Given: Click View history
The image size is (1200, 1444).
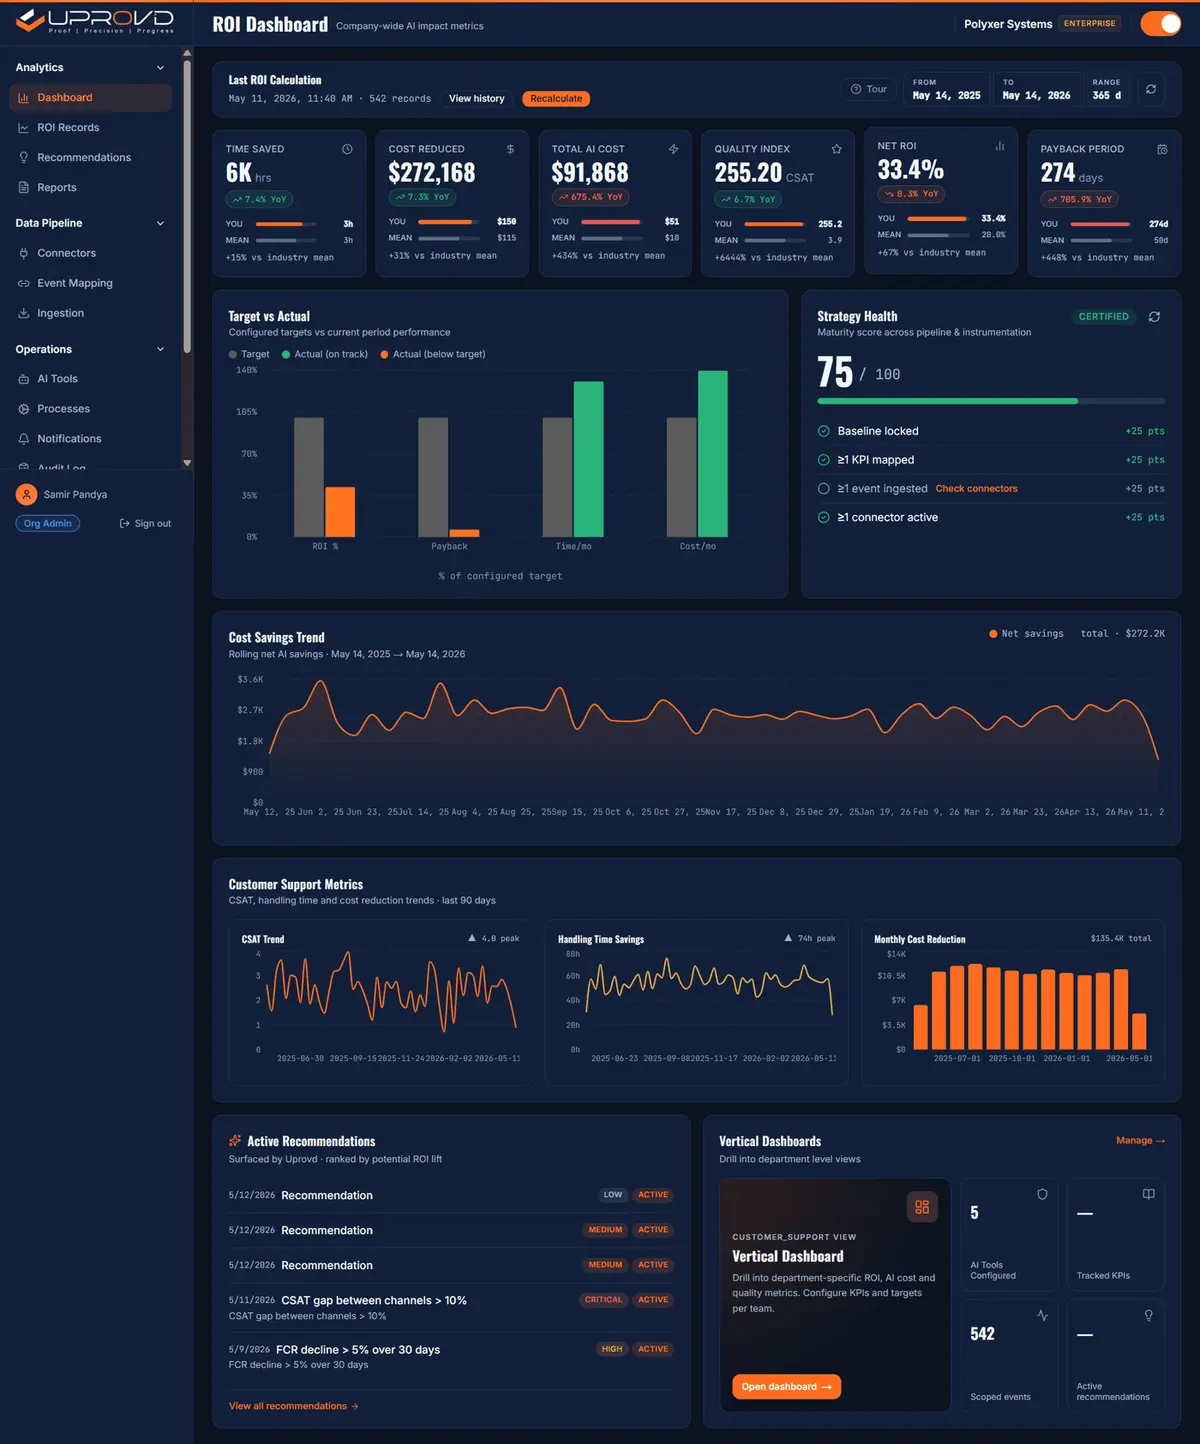Looking at the screenshot, I should coord(476,99).
